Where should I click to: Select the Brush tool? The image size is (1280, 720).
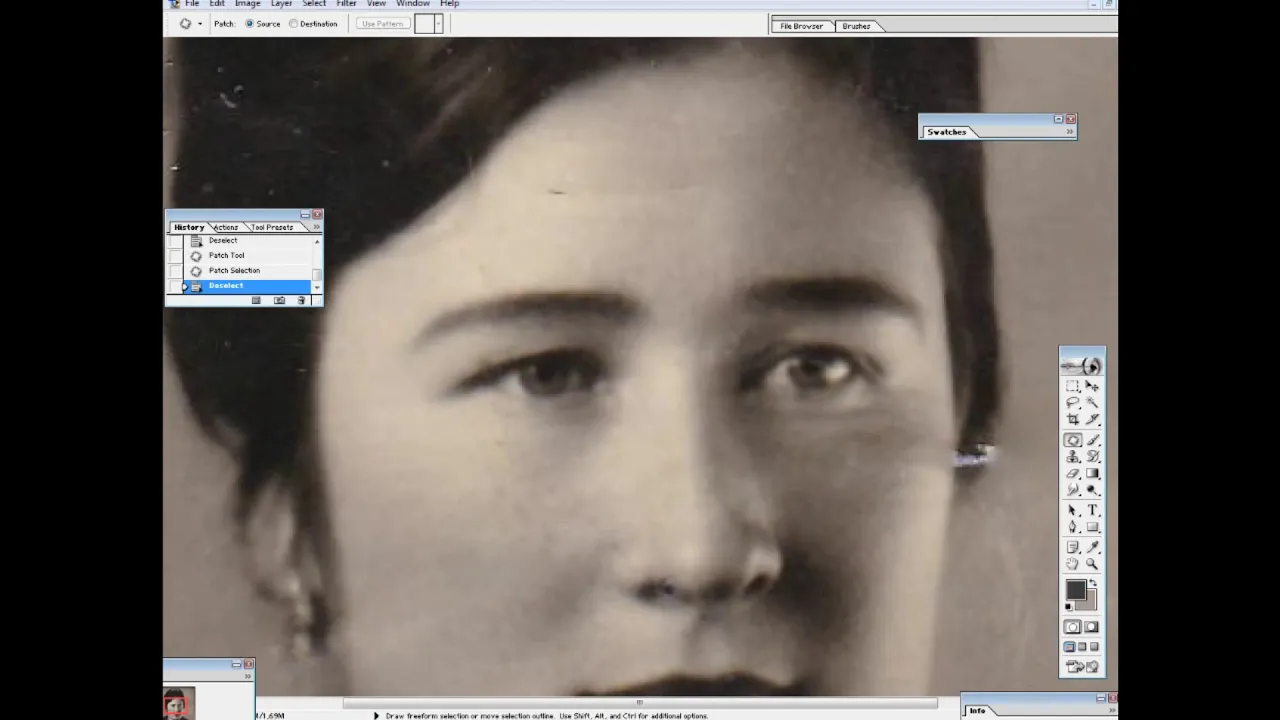[1092, 440]
